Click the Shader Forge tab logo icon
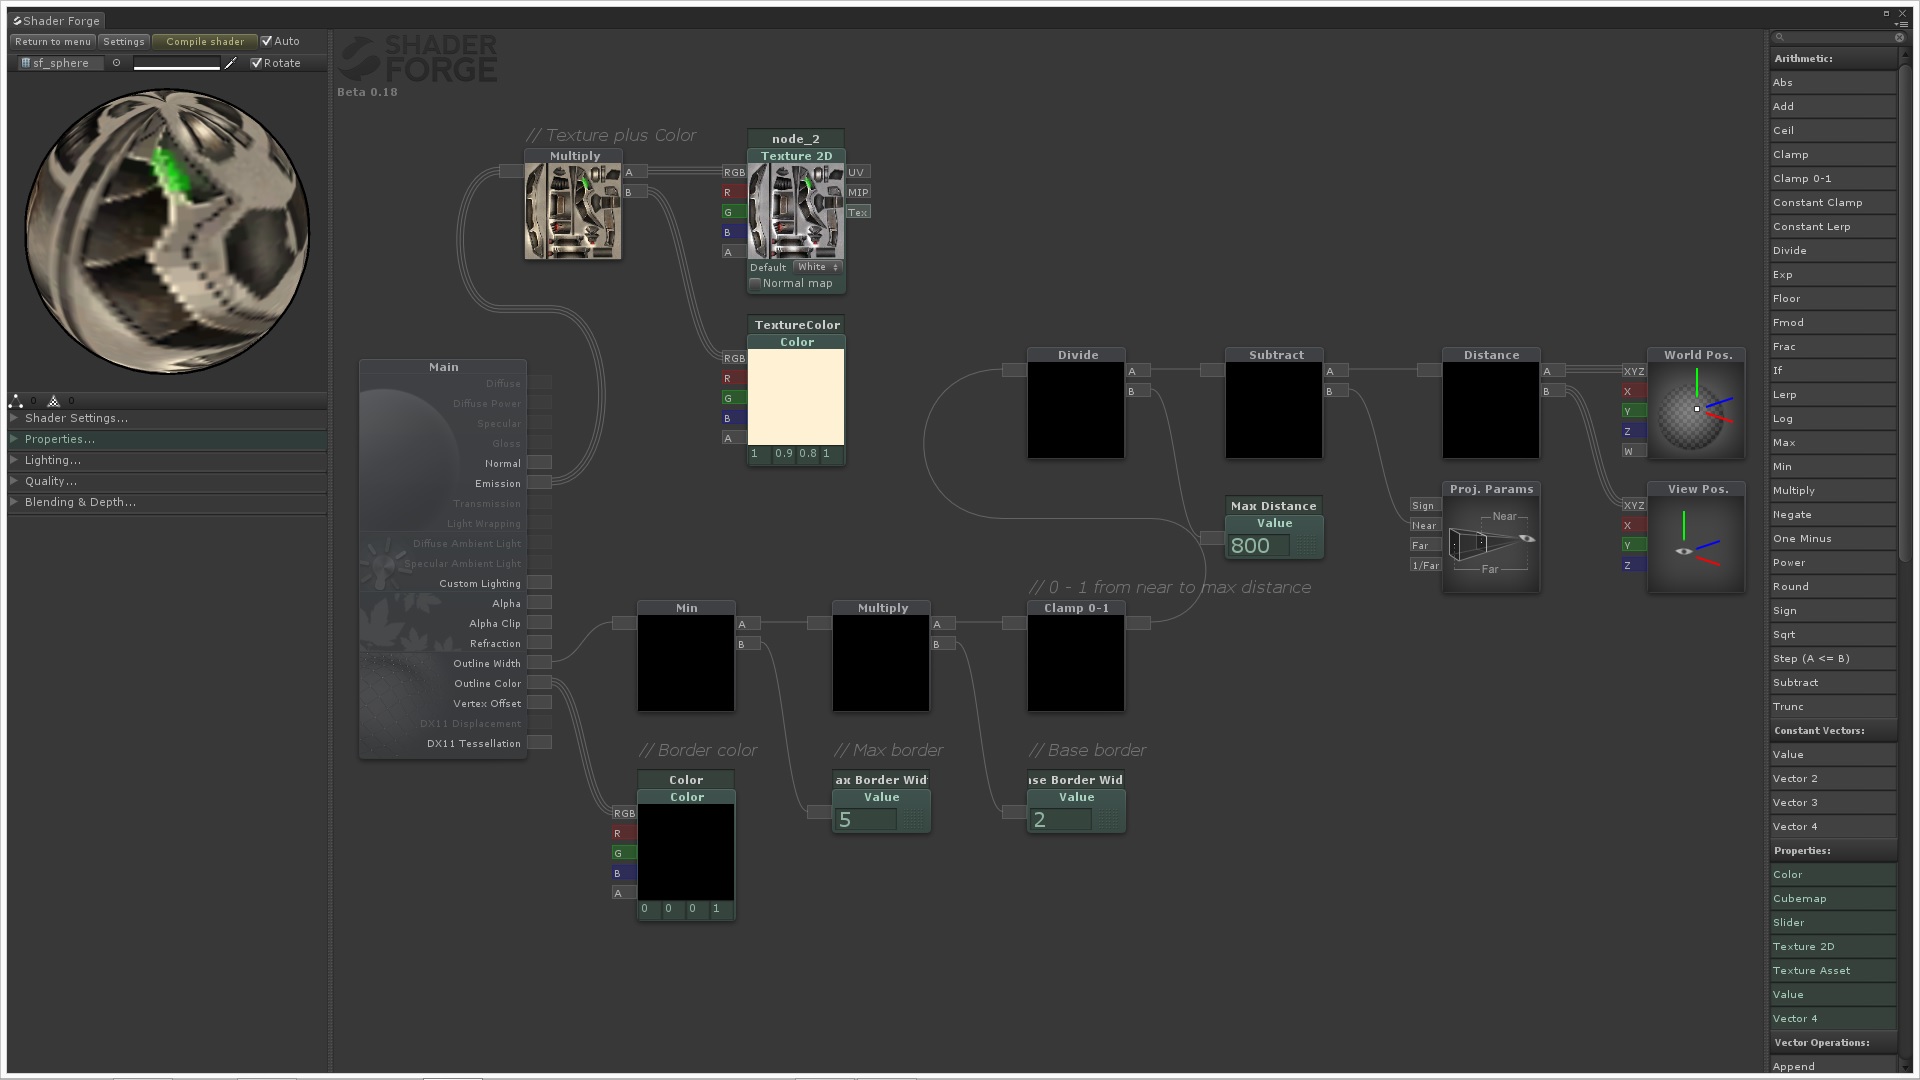Image resolution: width=1920 pixels, height=1080 pixels. tap(17, 21)
